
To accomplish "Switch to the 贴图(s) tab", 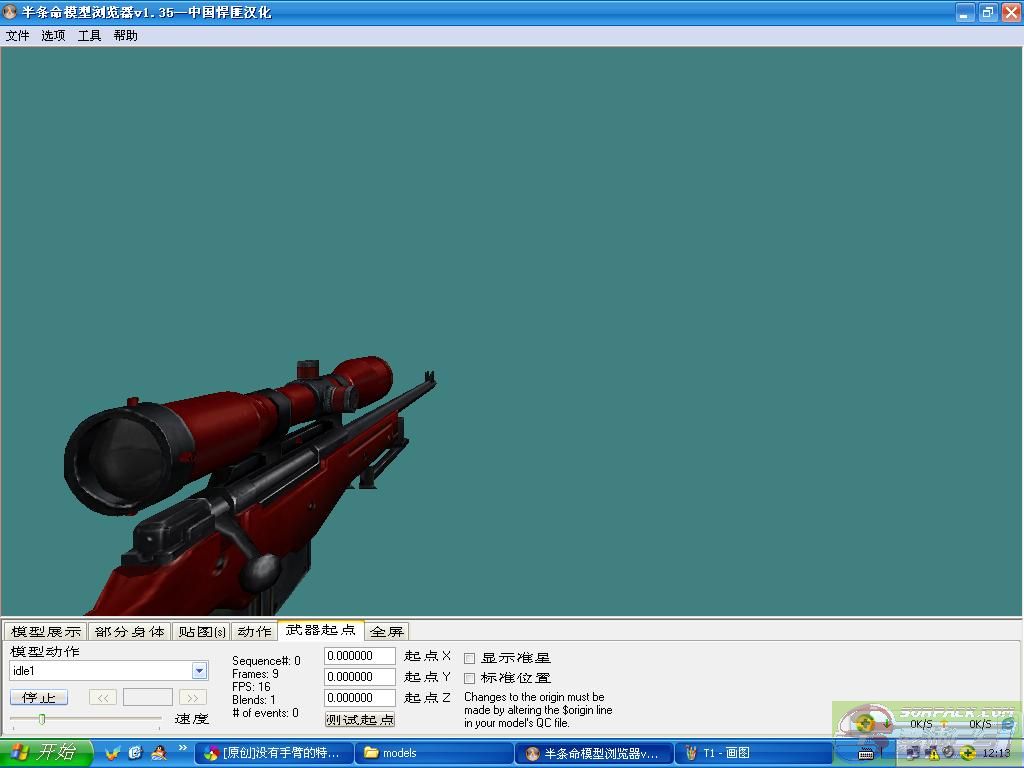I will pyautogui.click(x=202, y=632).
